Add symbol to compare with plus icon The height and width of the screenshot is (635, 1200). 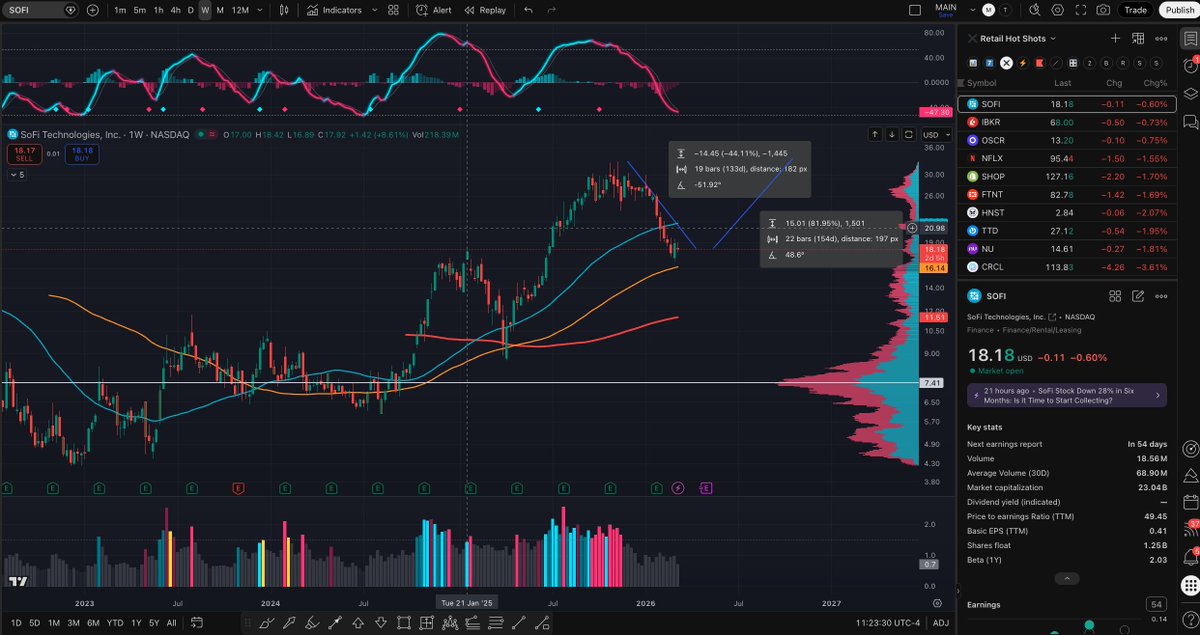[x=92, y=10]
